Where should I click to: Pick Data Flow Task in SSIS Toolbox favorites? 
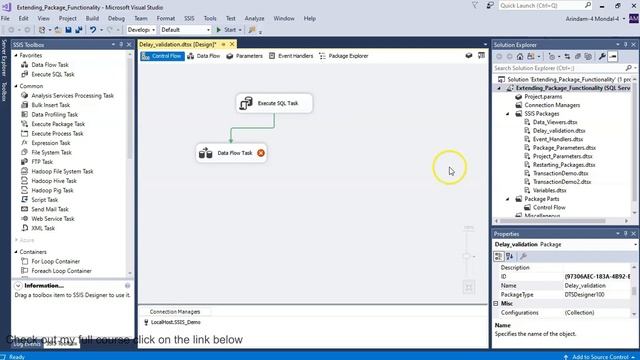(50, 65)
